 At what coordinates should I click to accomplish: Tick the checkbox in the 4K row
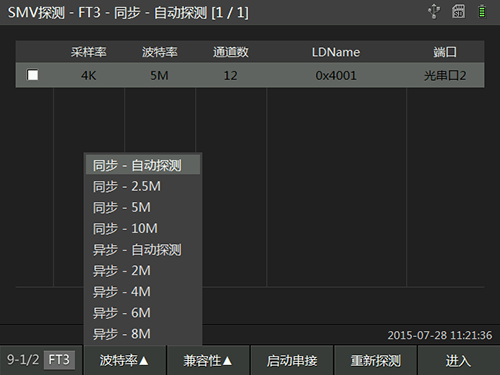(33, 75)
